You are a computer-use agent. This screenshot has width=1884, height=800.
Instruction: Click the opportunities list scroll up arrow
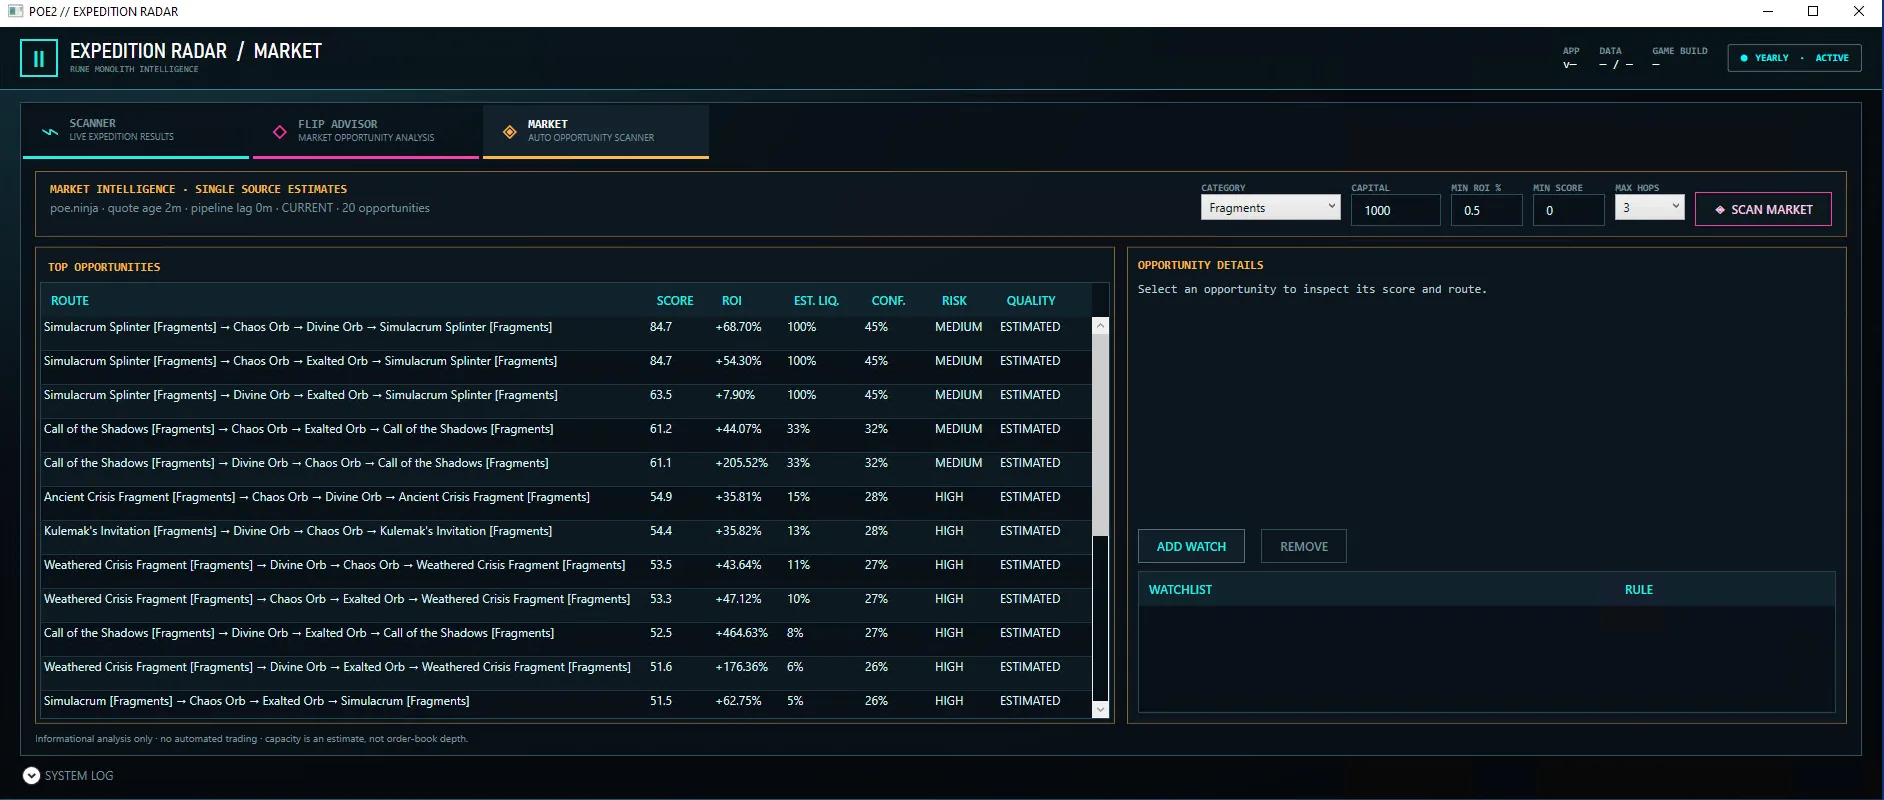tap(1101, 325)
